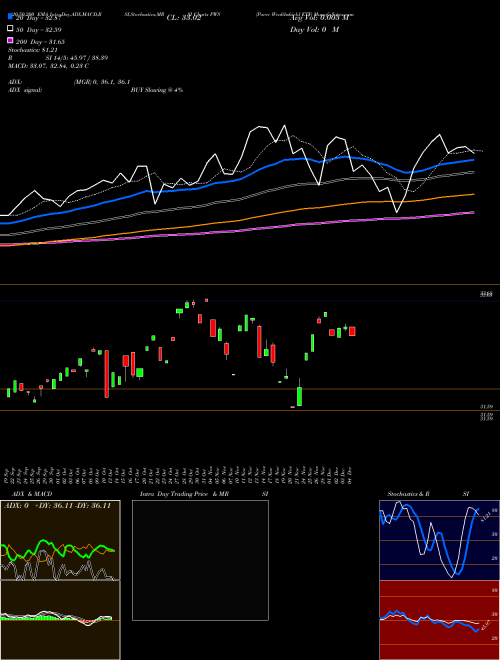500x660 pixels.
Task: Click the tall red candlestick at chart's left
Action: coord(107,374)
